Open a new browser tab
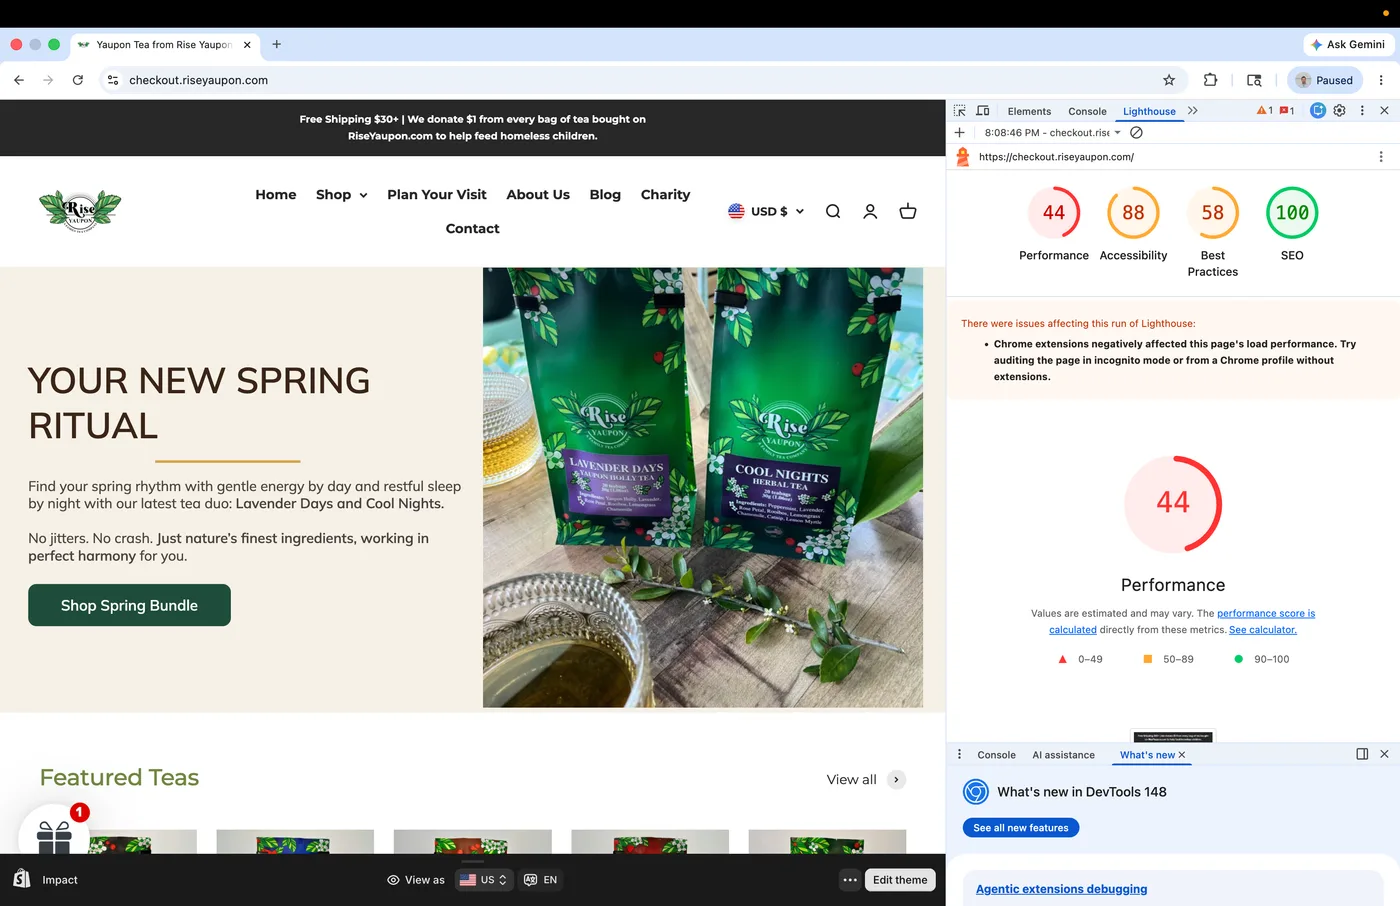The height and width of the screenshot is (906, 1400). click(x=277, y=44)
